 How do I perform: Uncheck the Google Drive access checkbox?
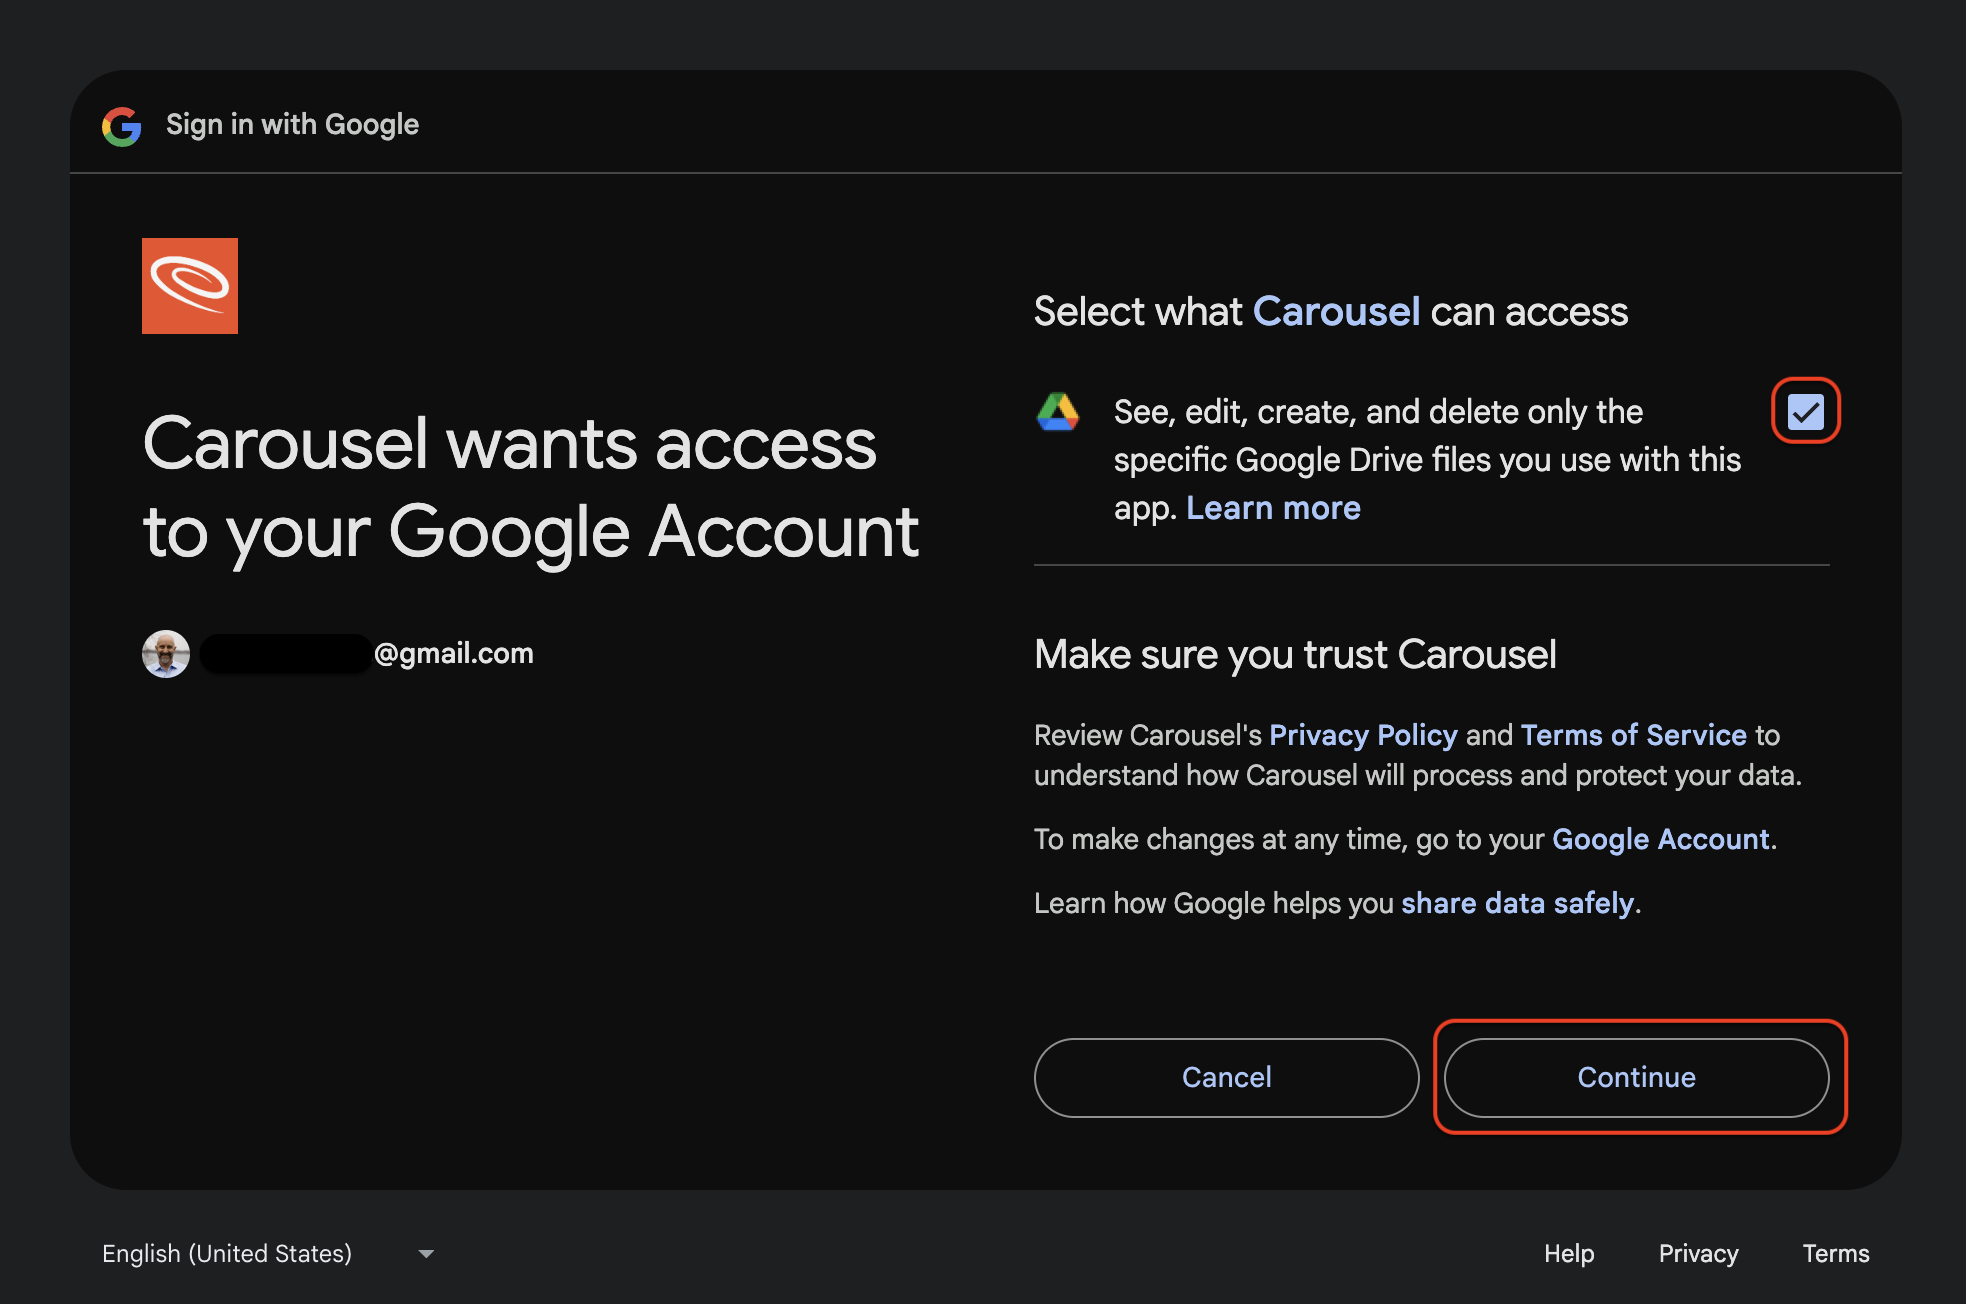pyautogui.click(x=1806, y=411)
